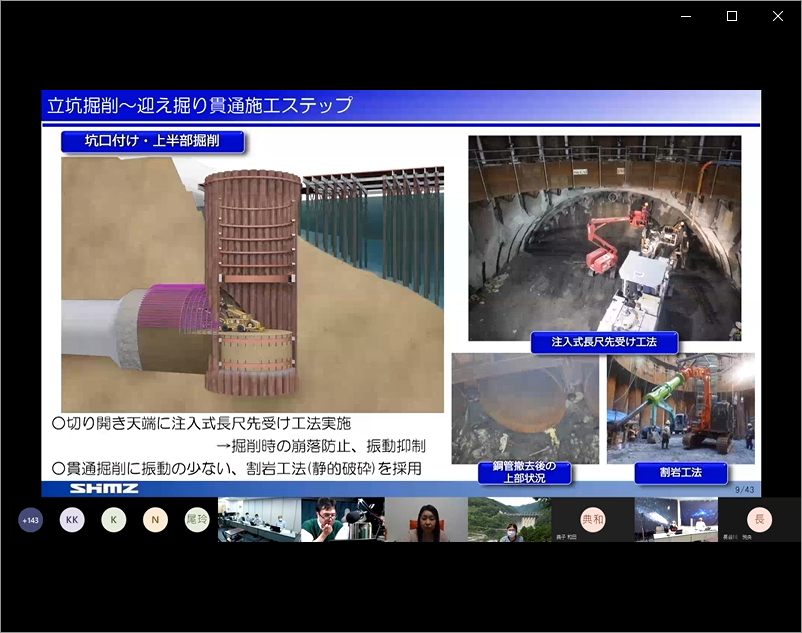Select the K participant avatar
The width and height of the screenshot is (802, 633).
[113, 520]
